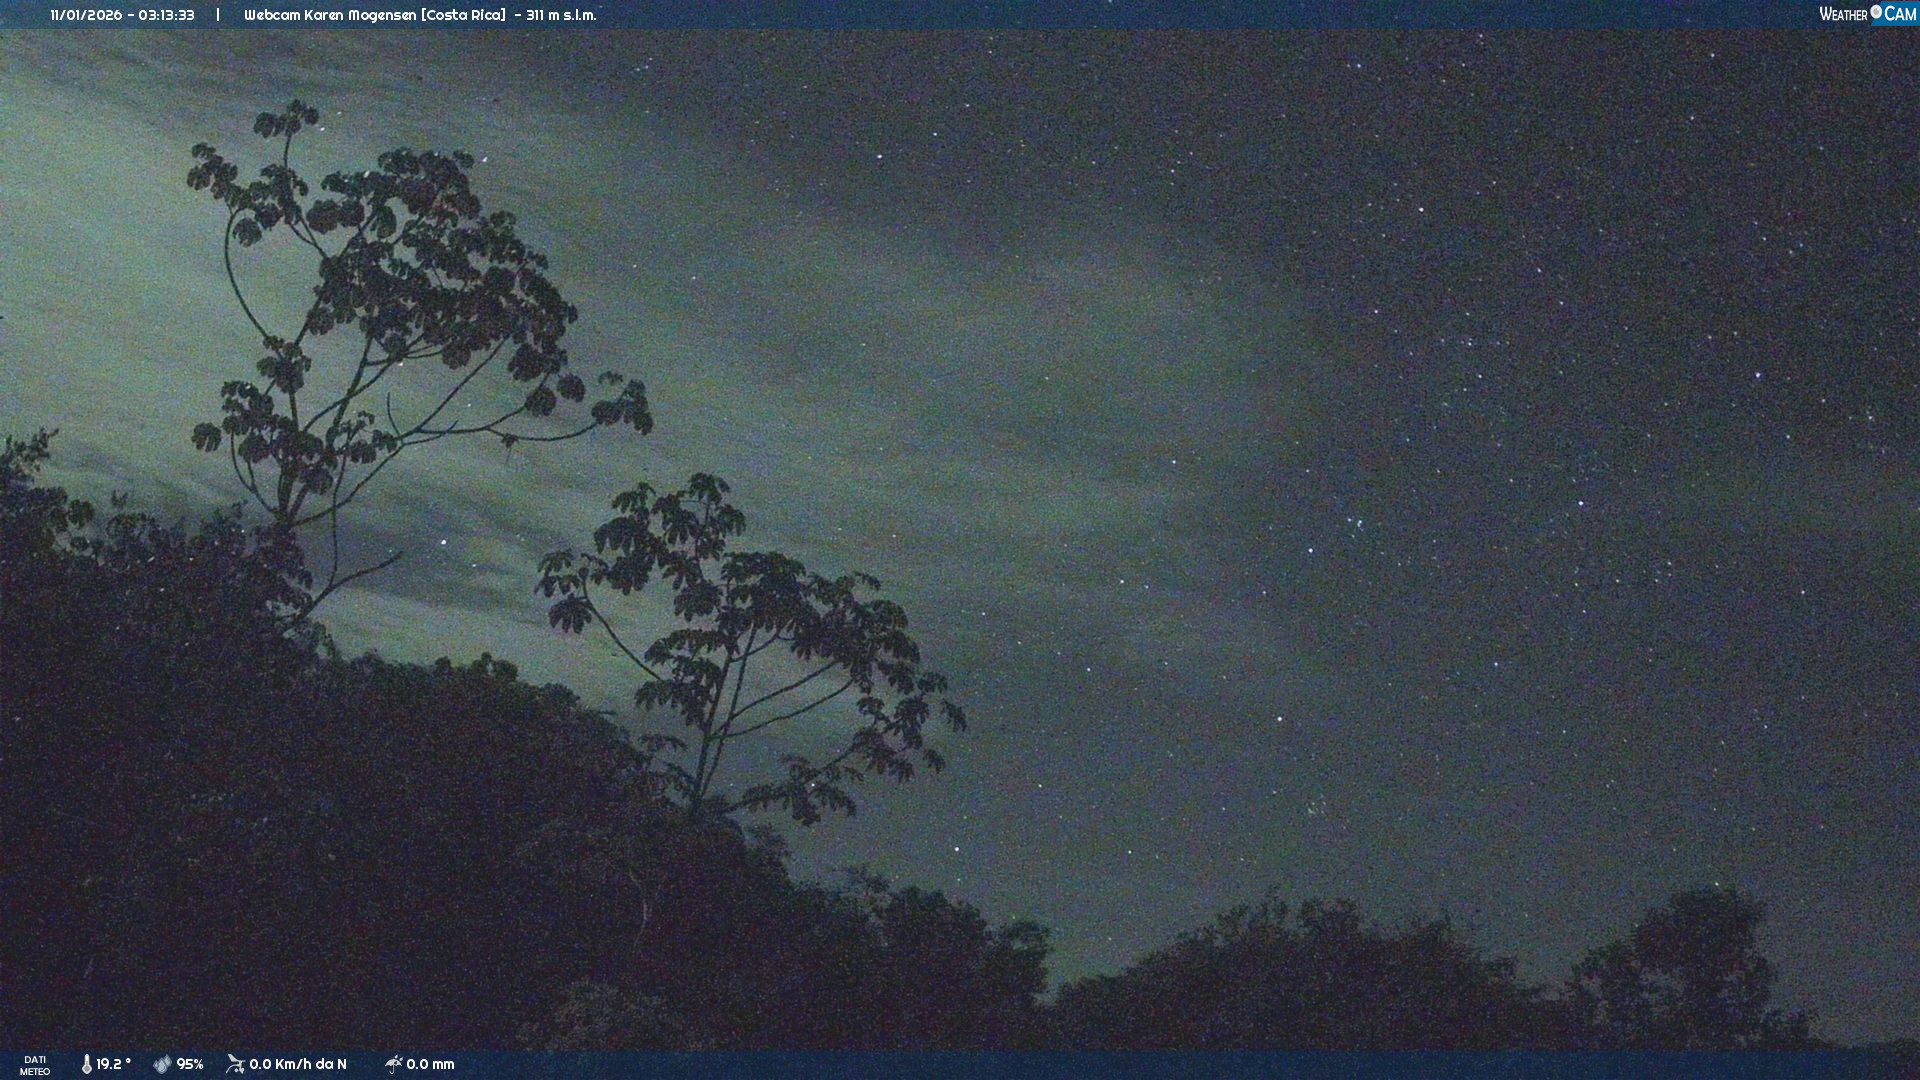Viewport: 1920px width, 1080px height.
Task: Click the rain umbrella precipitation icon
Action: (393, 1064)
